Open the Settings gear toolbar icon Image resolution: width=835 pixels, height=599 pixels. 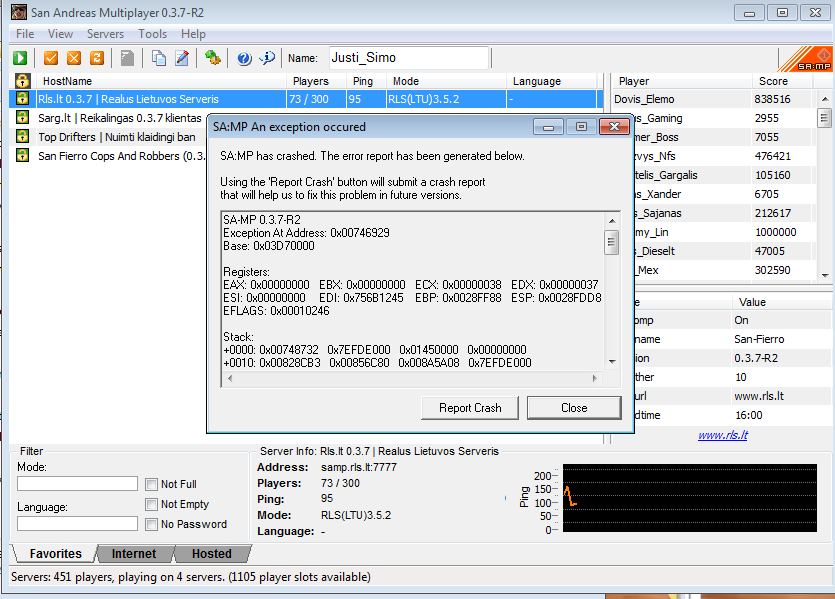pos(212,58)
